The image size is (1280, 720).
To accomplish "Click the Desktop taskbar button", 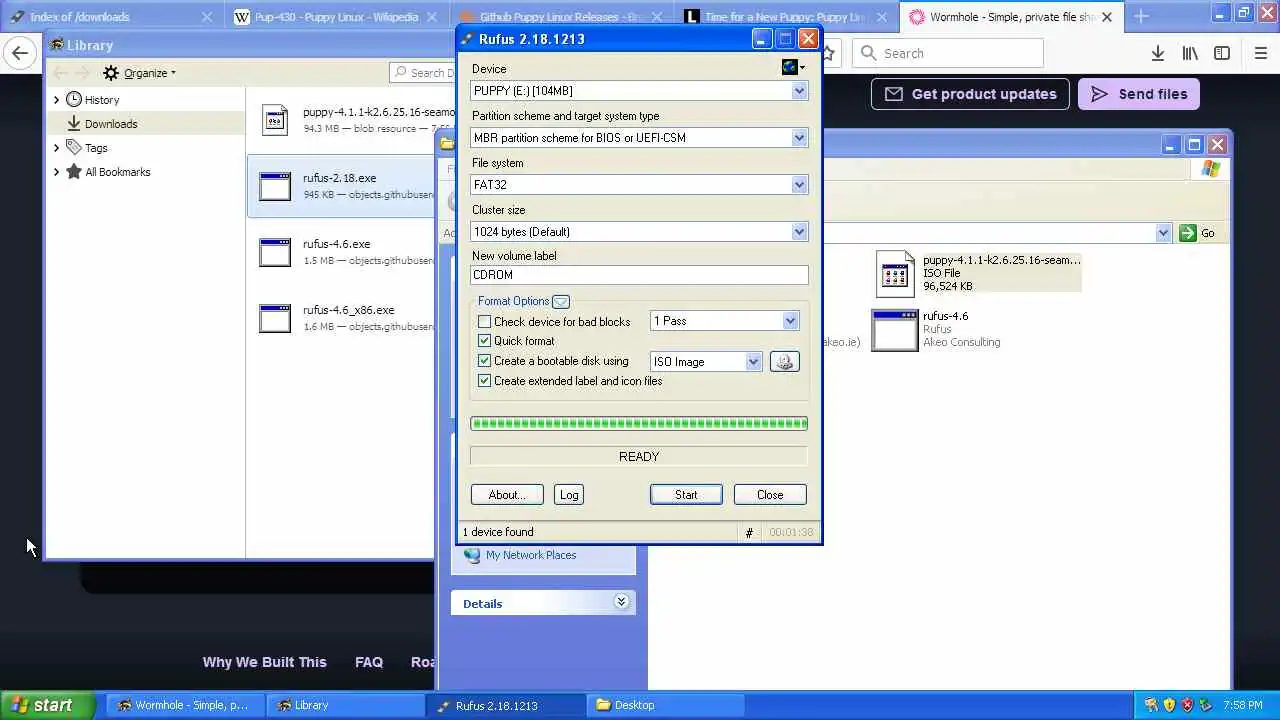I will tap(663, 705).
